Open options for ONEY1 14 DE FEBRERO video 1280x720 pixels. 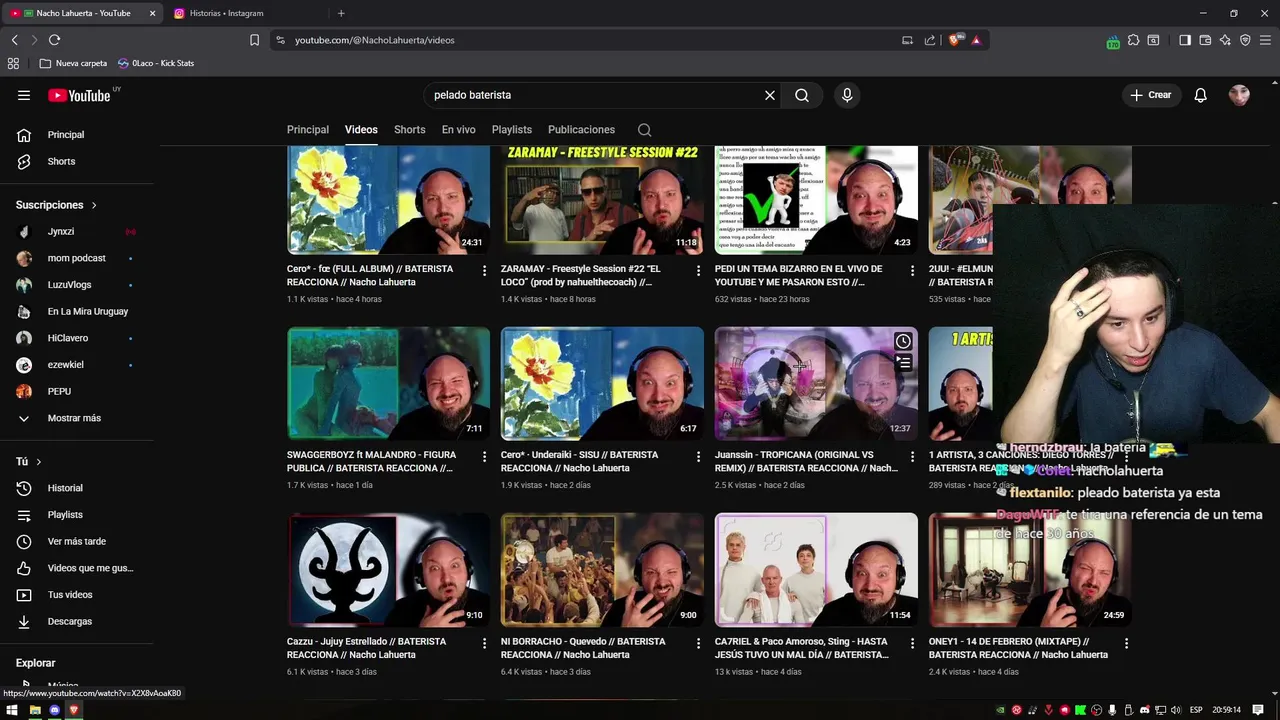point(1126,644)
